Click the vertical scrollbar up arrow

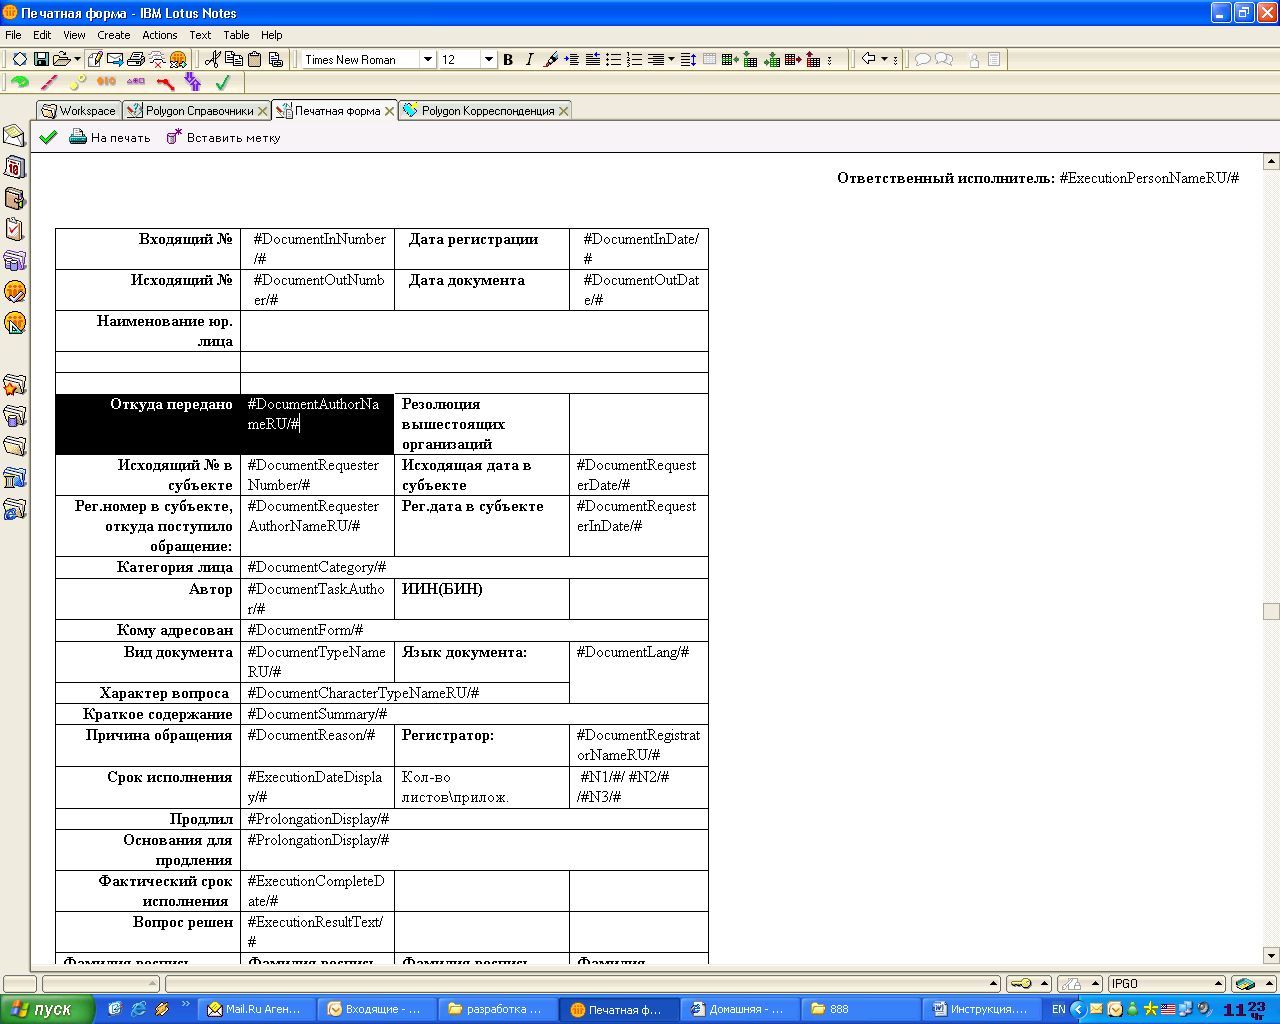pyautogui.click(x=1271, y=161)
